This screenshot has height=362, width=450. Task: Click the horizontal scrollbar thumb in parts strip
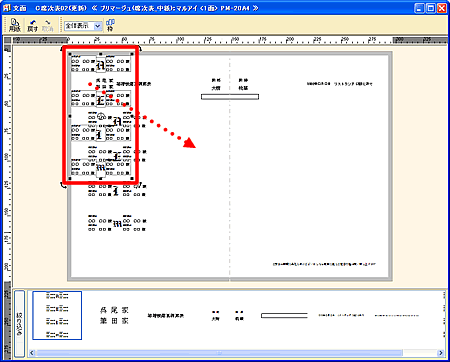219,353
